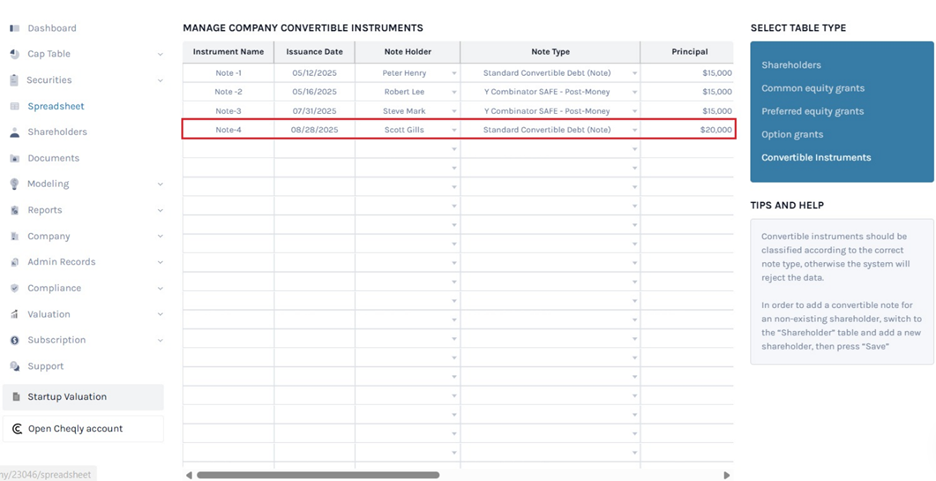Click the Shareholders person icon

click(15, 132)
